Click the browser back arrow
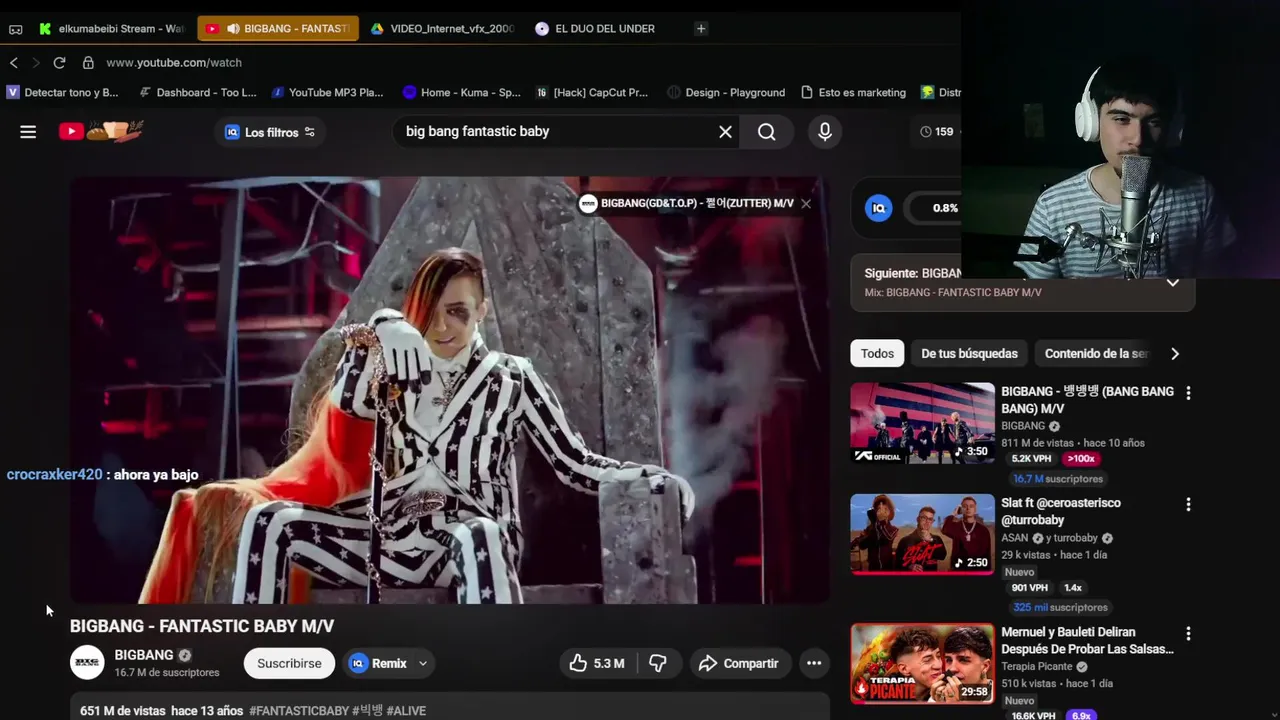This screenshot has height=720, width=1280. click(14, 62)
